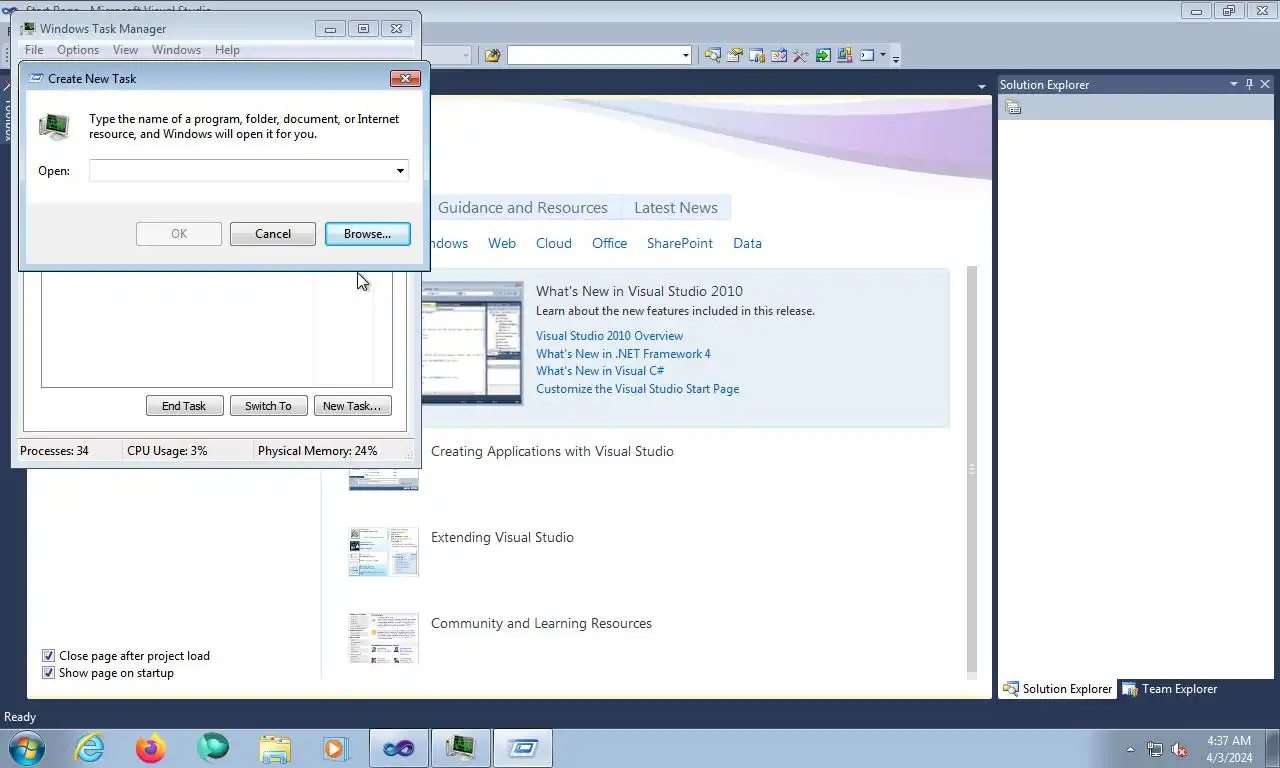Screen dimensions: 1280x768
Task: Select the Data category tab
Action: [747, 243]
